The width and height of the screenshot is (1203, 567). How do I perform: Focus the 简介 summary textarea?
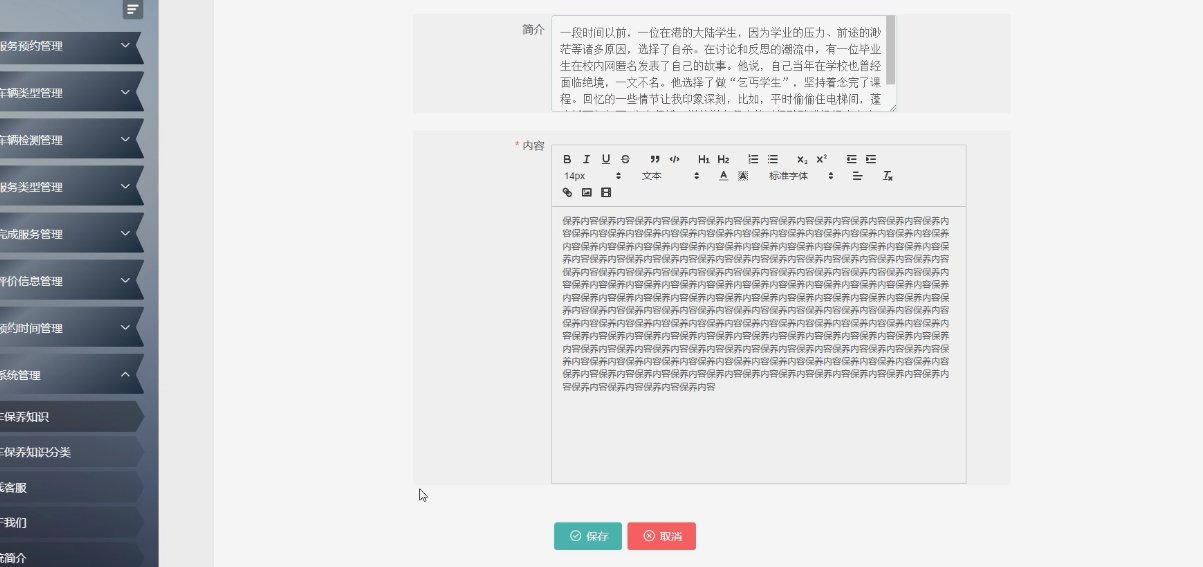pos(724,64)
